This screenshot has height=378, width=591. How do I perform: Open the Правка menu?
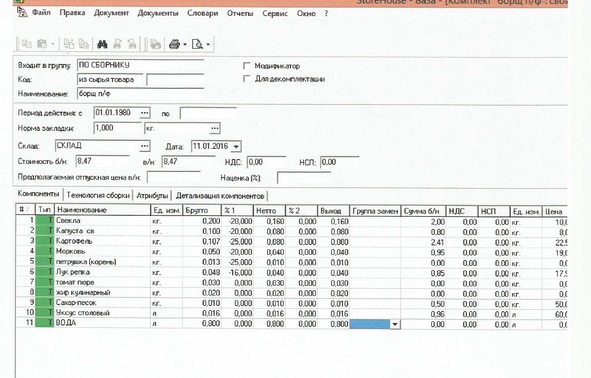pyautogui.click(x=72, y=13)
